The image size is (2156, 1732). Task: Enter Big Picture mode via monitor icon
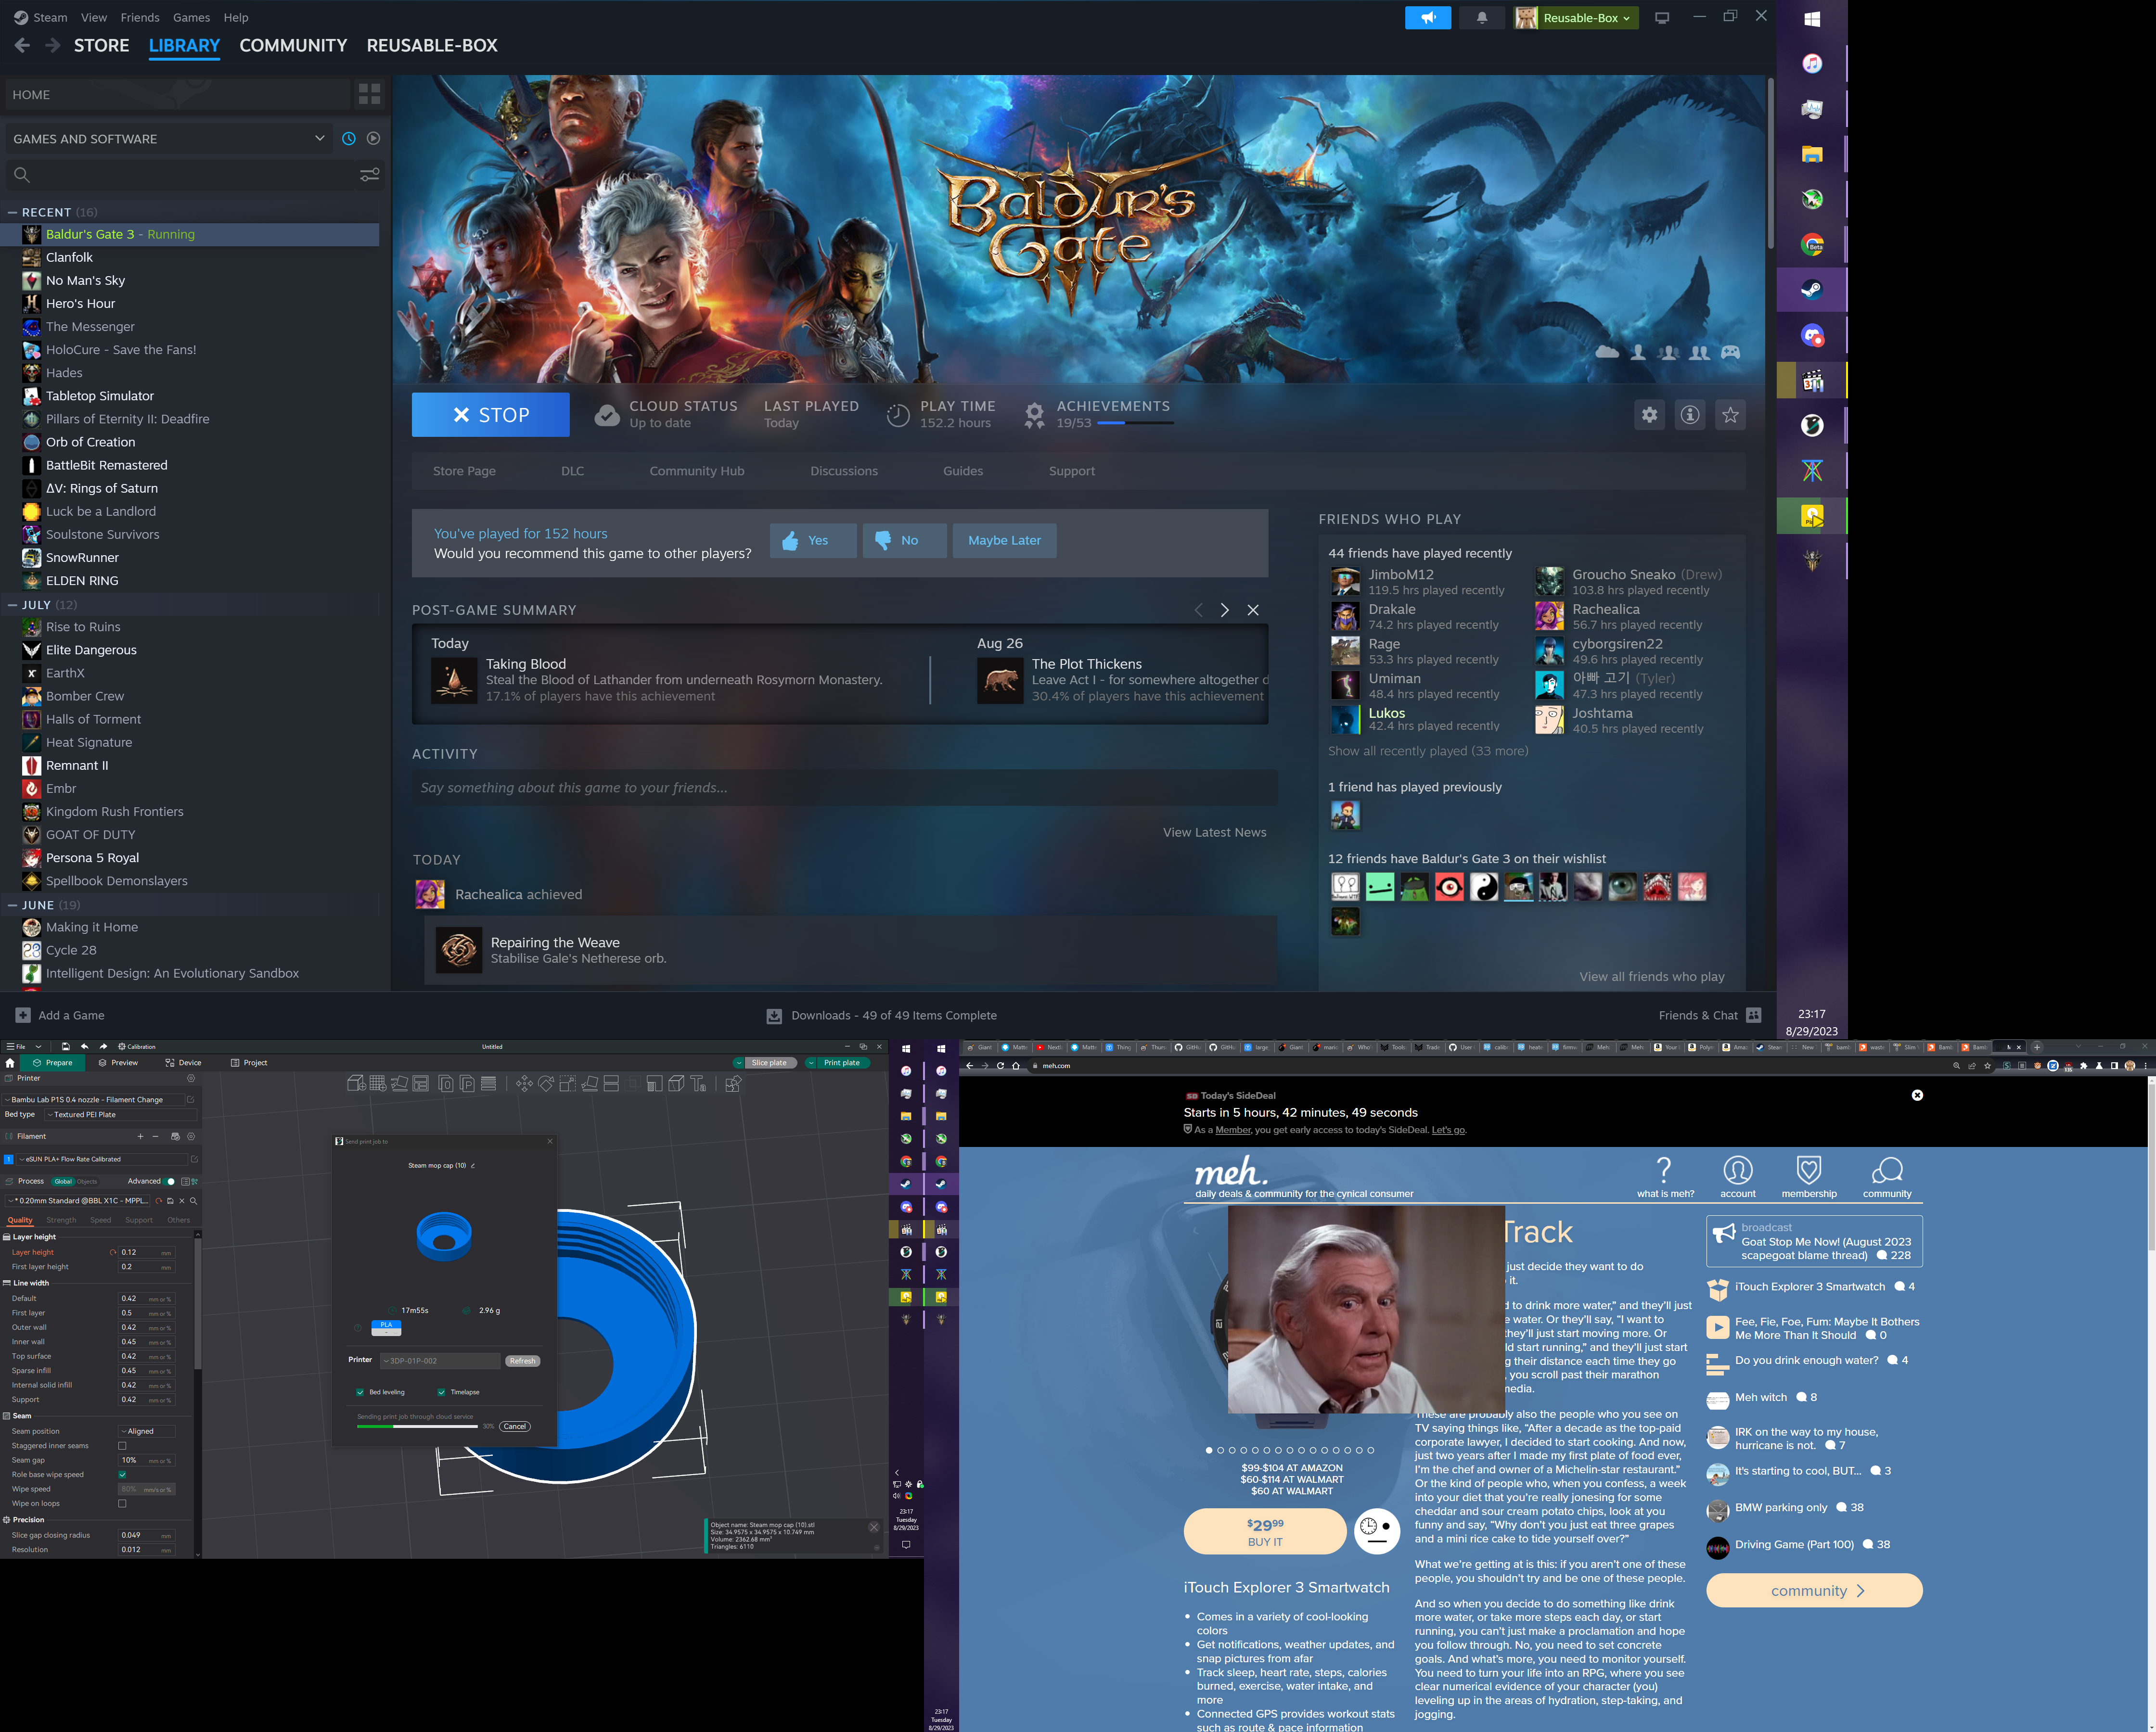coord(1662,18)
